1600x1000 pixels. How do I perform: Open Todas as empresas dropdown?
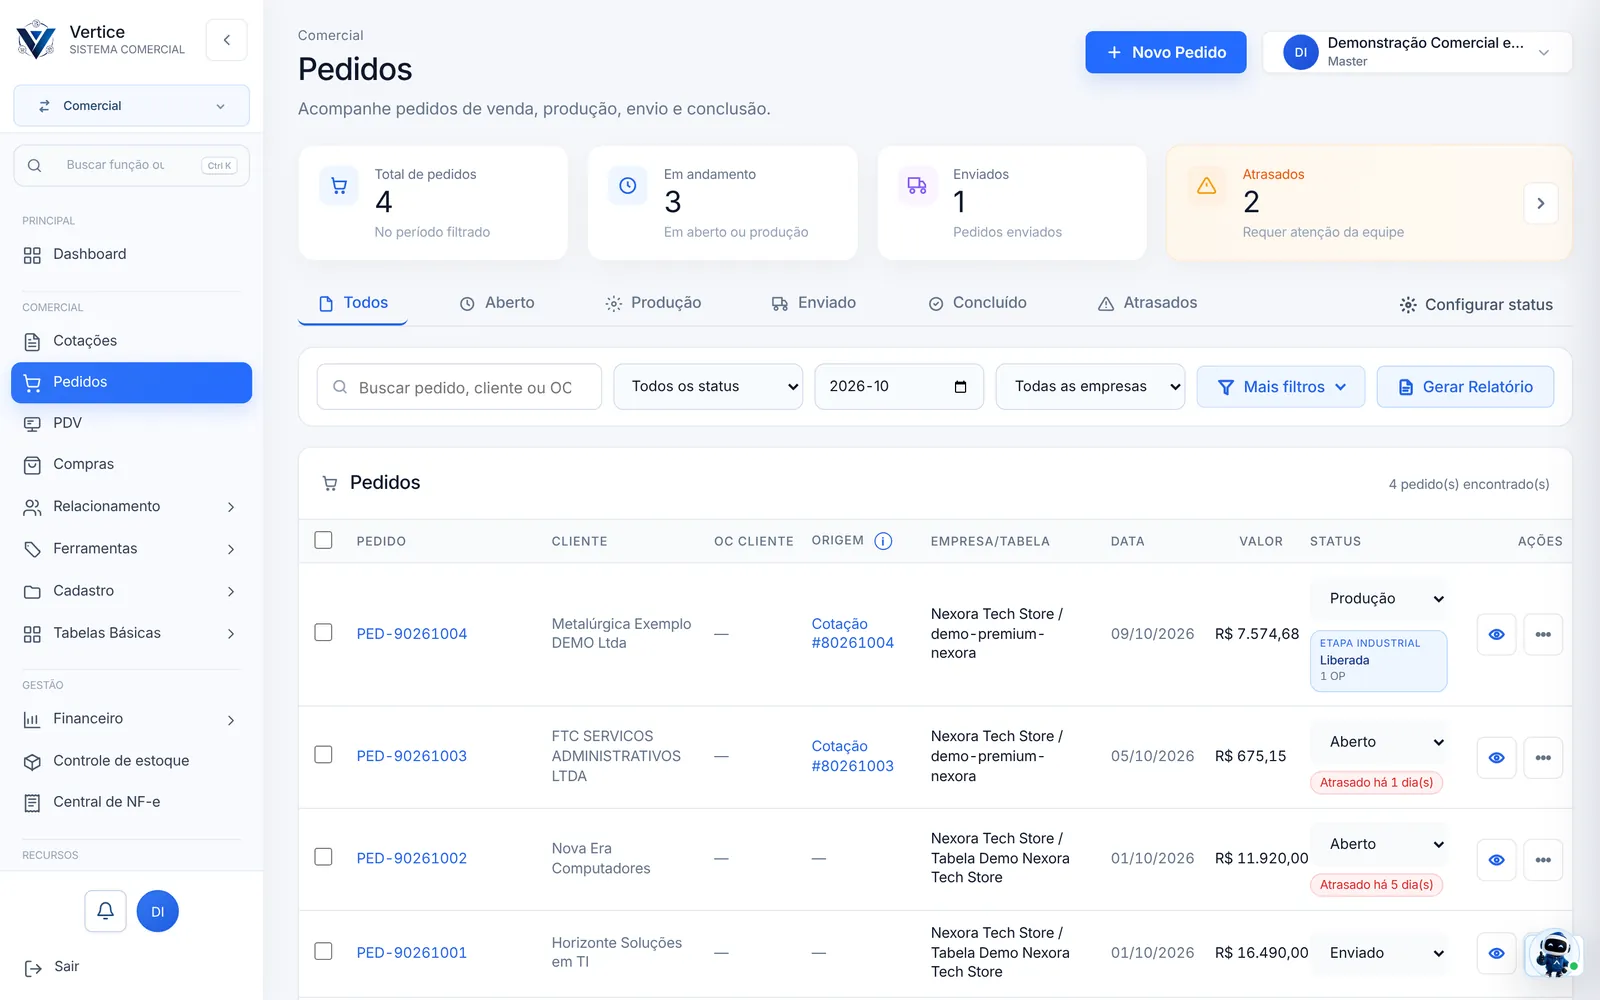point(1090,386)
